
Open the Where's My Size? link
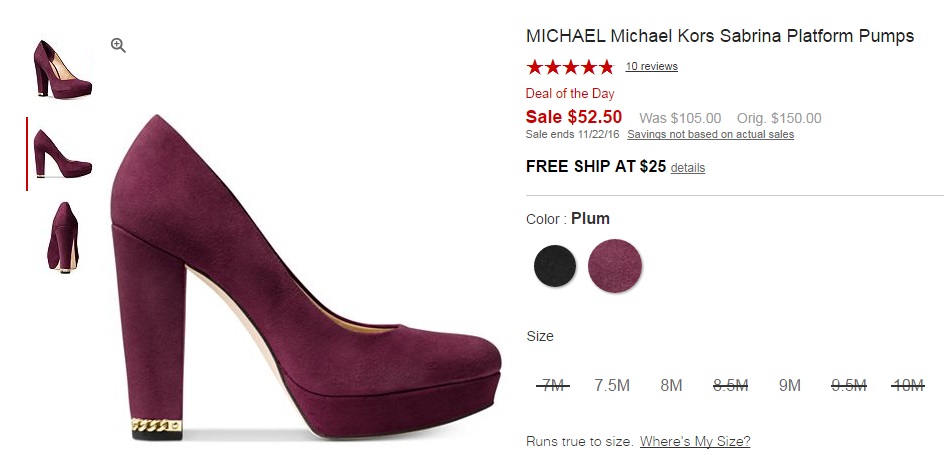pos(695,441)
